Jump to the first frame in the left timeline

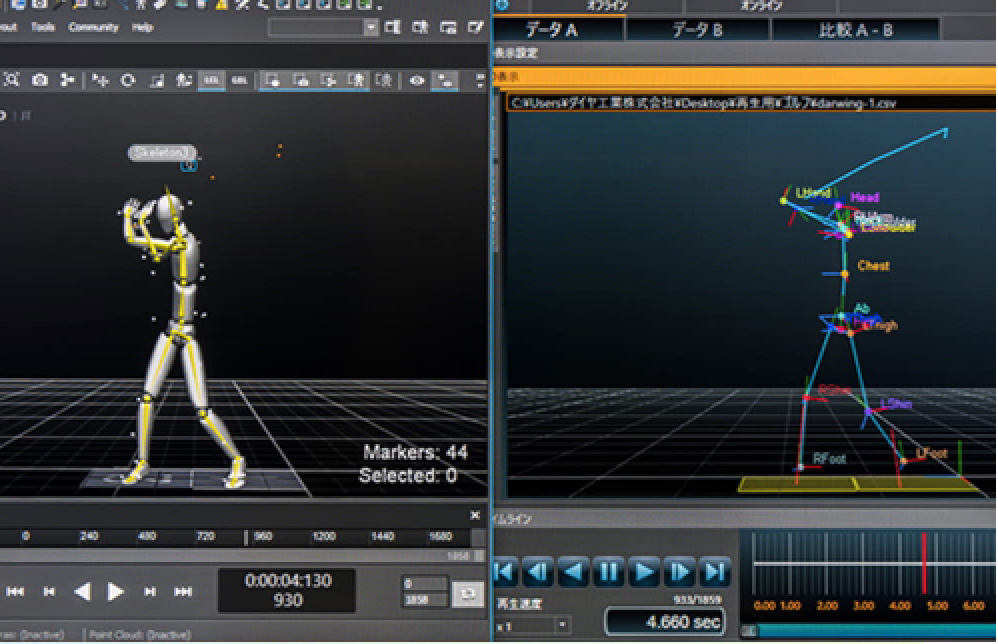(17, 592)
